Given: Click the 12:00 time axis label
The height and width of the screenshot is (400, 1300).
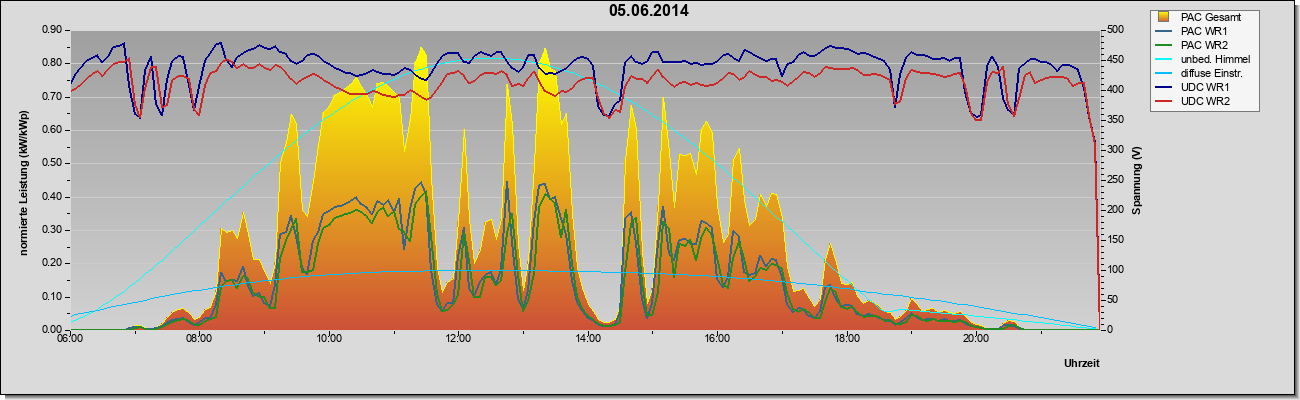Looking at the screenshot, I should coord(459,338).
